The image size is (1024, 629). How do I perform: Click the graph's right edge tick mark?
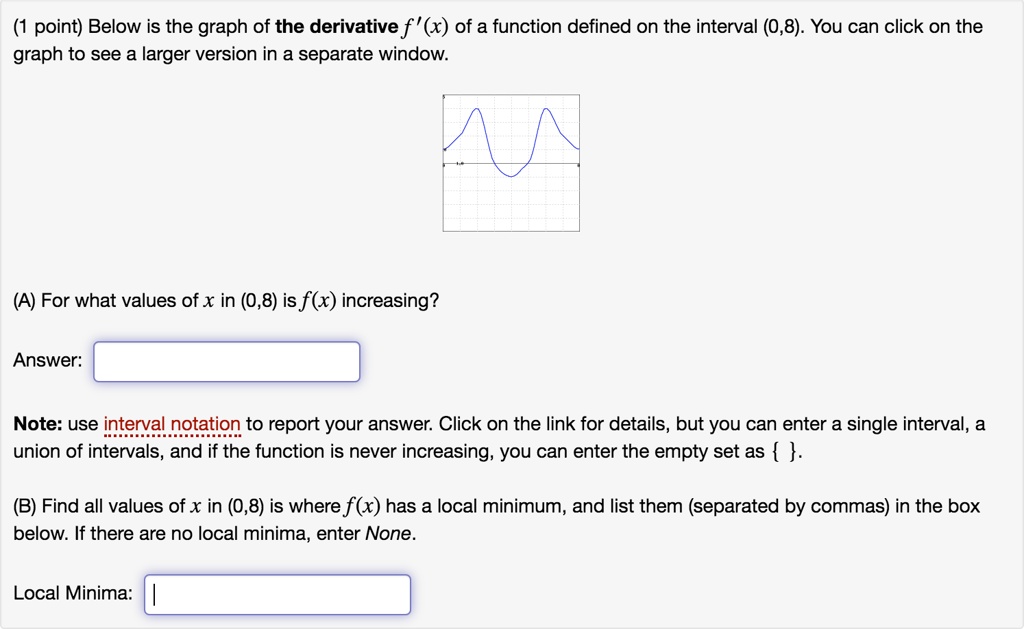click(x=578, y=163)
